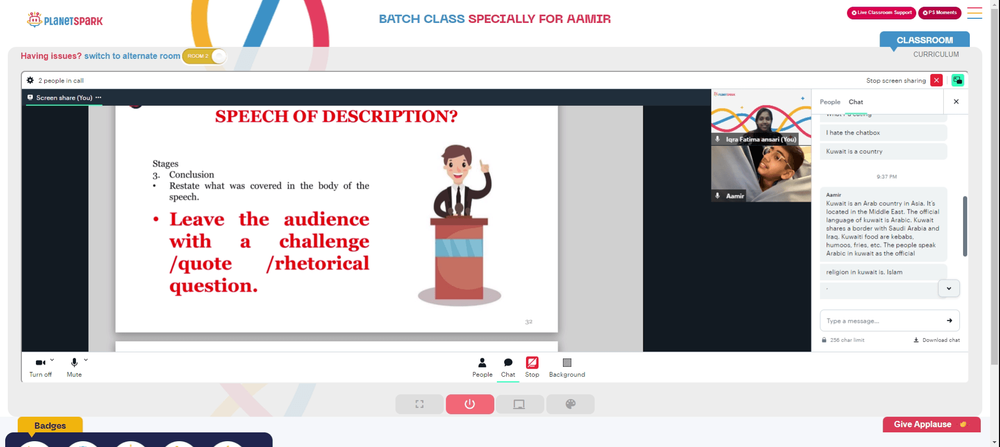This screenshot has height=447, width=1000.
Task: Send the chat message with arrow icon
Action: click(x=949, y=321)
